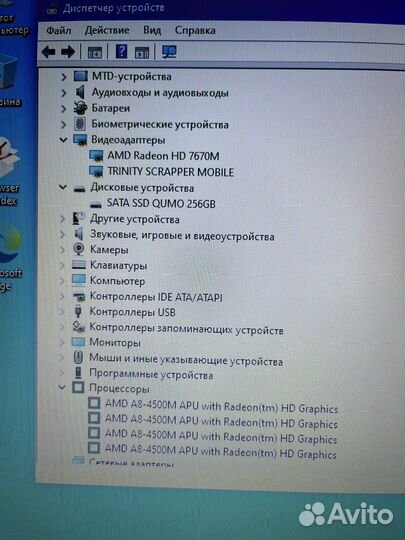405x540 pixels.
Task: Expand the MTD-устройства node
Action: point(63,77)
